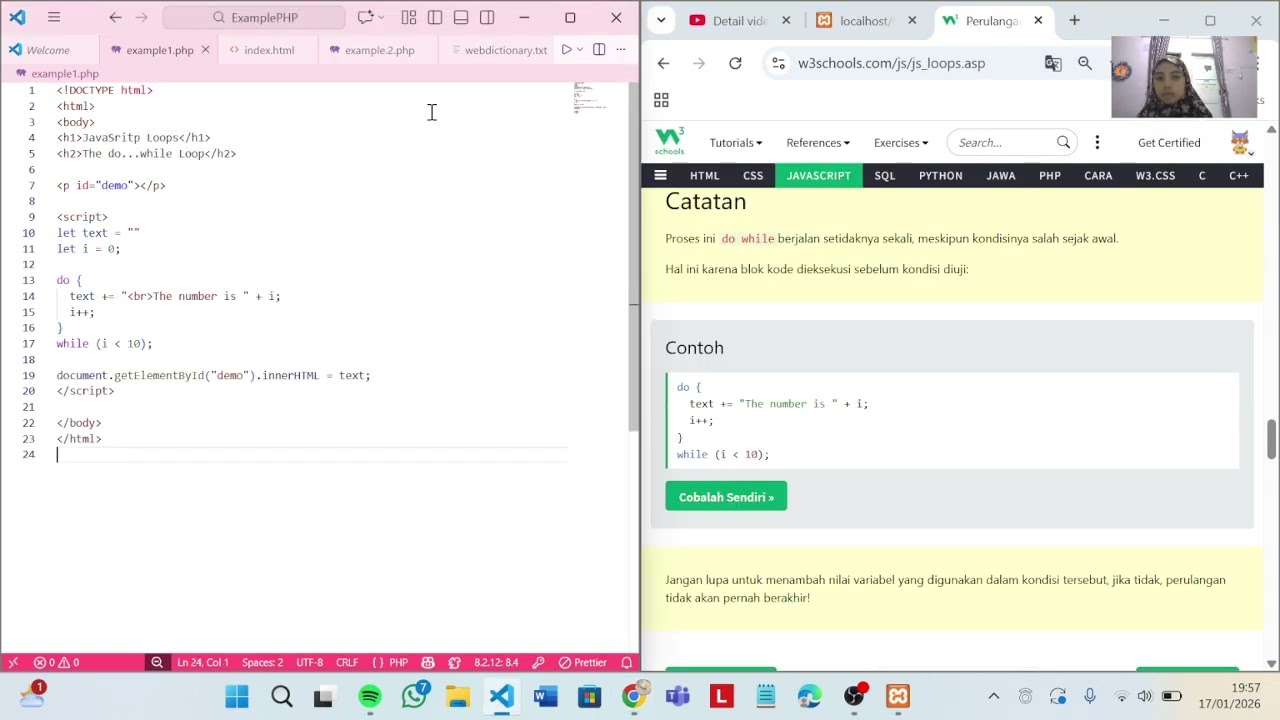Click the w3schools.com address bar URL
1280x720 pixels.
(x=891, y=63)
